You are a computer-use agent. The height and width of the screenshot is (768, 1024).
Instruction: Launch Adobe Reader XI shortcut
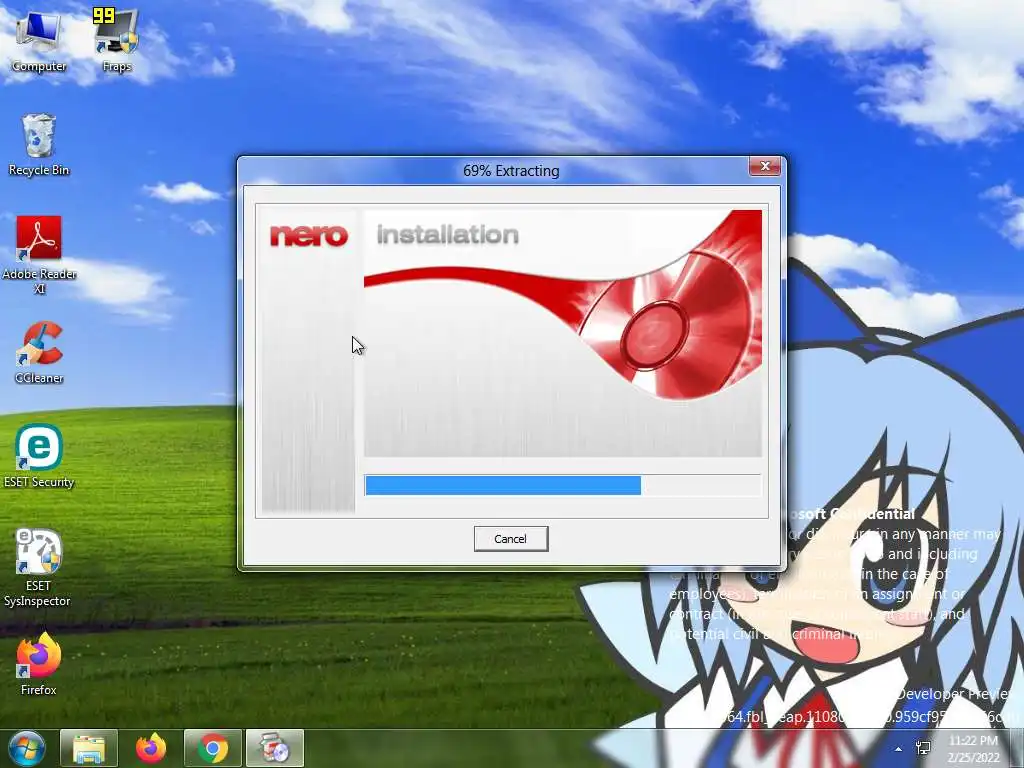click(39, 255)
